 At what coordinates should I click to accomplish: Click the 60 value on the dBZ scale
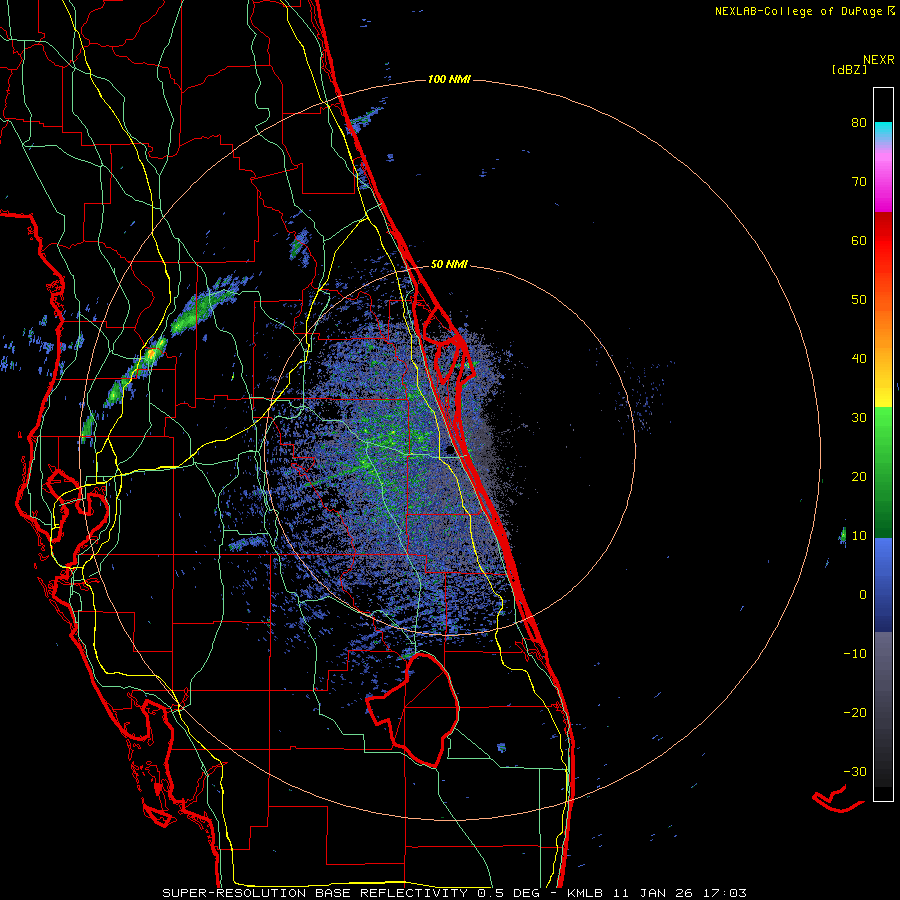click(x=859, y=240)
